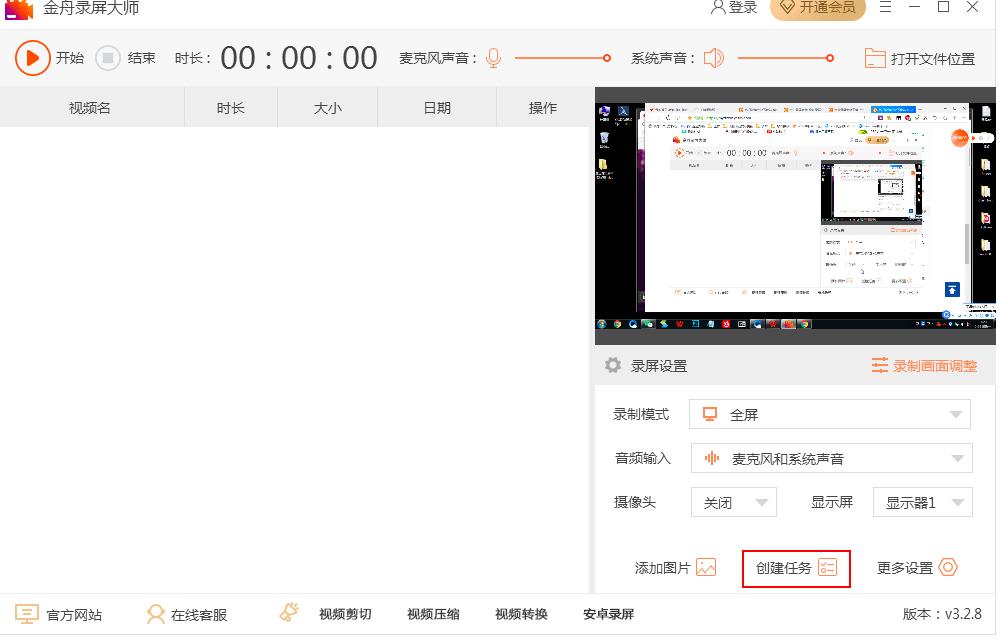Click 录制画面调整 adjust recording screen

click(x=924, y=366)
